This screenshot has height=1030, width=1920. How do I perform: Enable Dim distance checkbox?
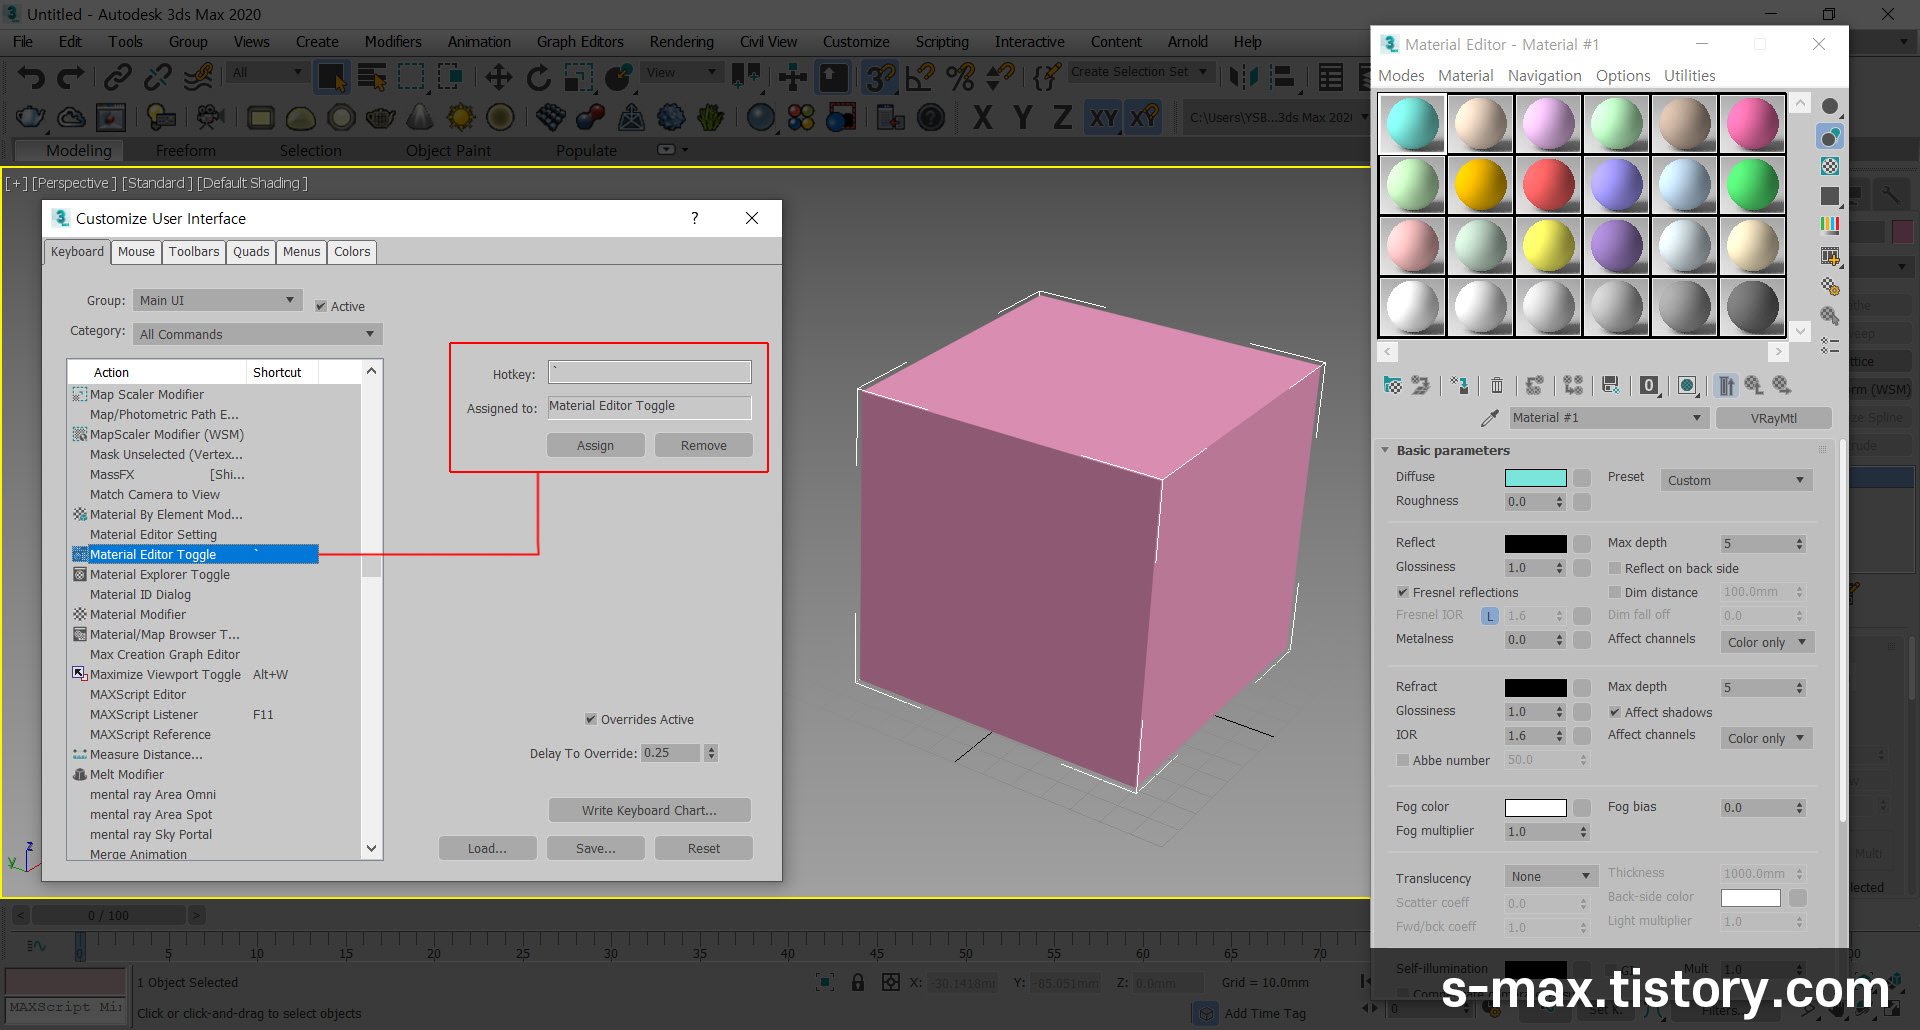1614,592
